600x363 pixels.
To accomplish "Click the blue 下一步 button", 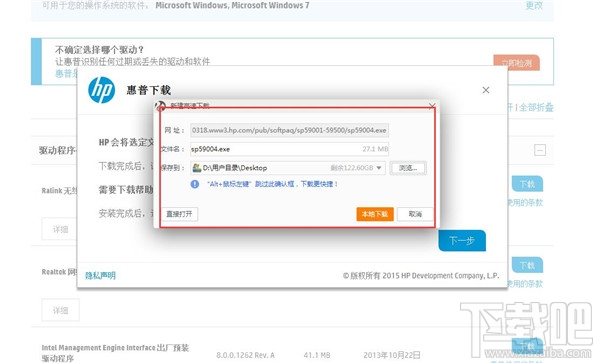I will (462, 241).
